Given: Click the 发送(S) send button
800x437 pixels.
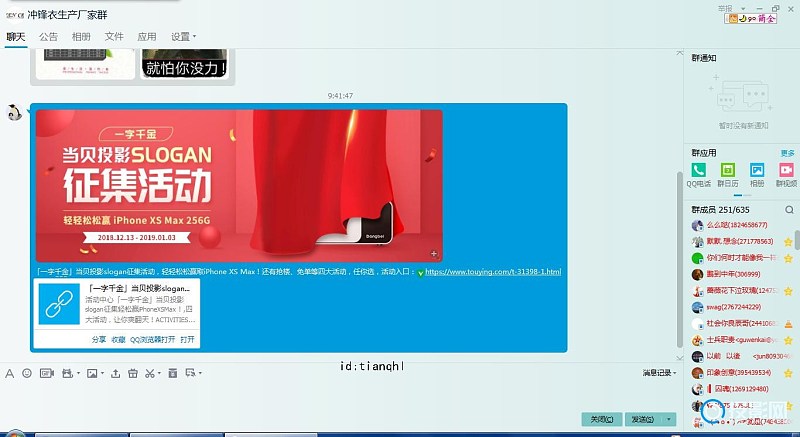Looking at the screenshot, I should tap(644, 419).
